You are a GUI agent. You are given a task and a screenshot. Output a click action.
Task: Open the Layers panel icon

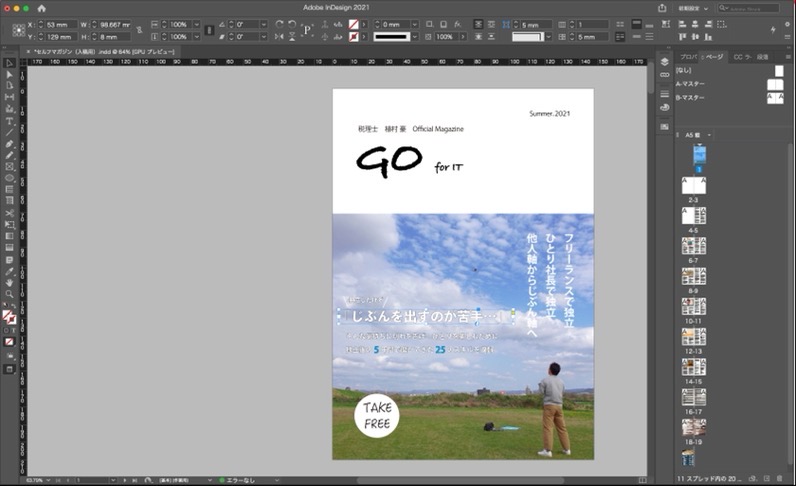pos(665,62)
